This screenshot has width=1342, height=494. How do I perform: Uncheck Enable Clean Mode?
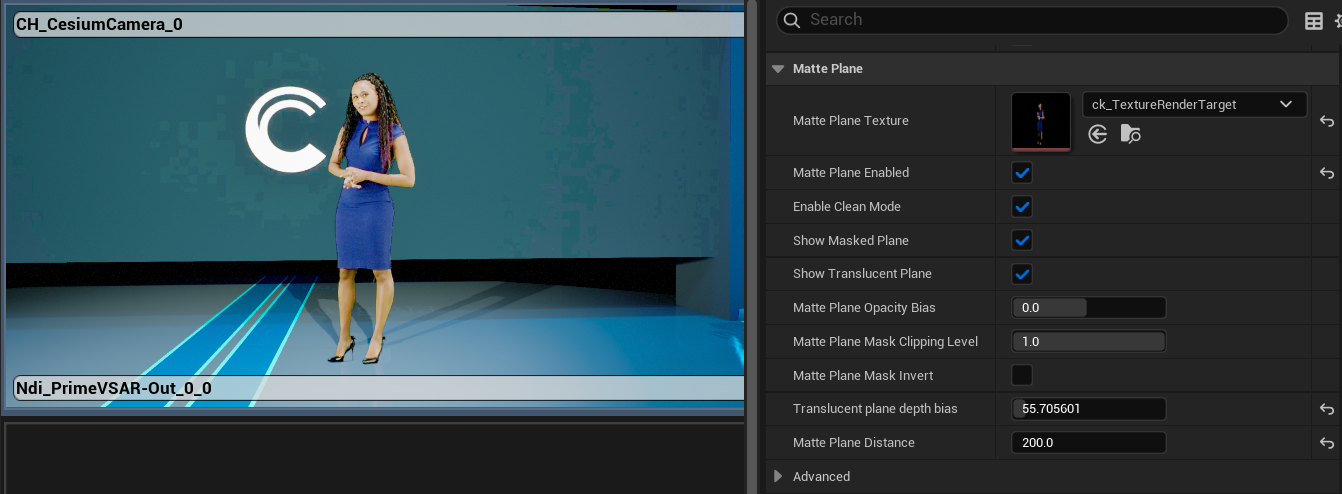[x=1022, y=207]
